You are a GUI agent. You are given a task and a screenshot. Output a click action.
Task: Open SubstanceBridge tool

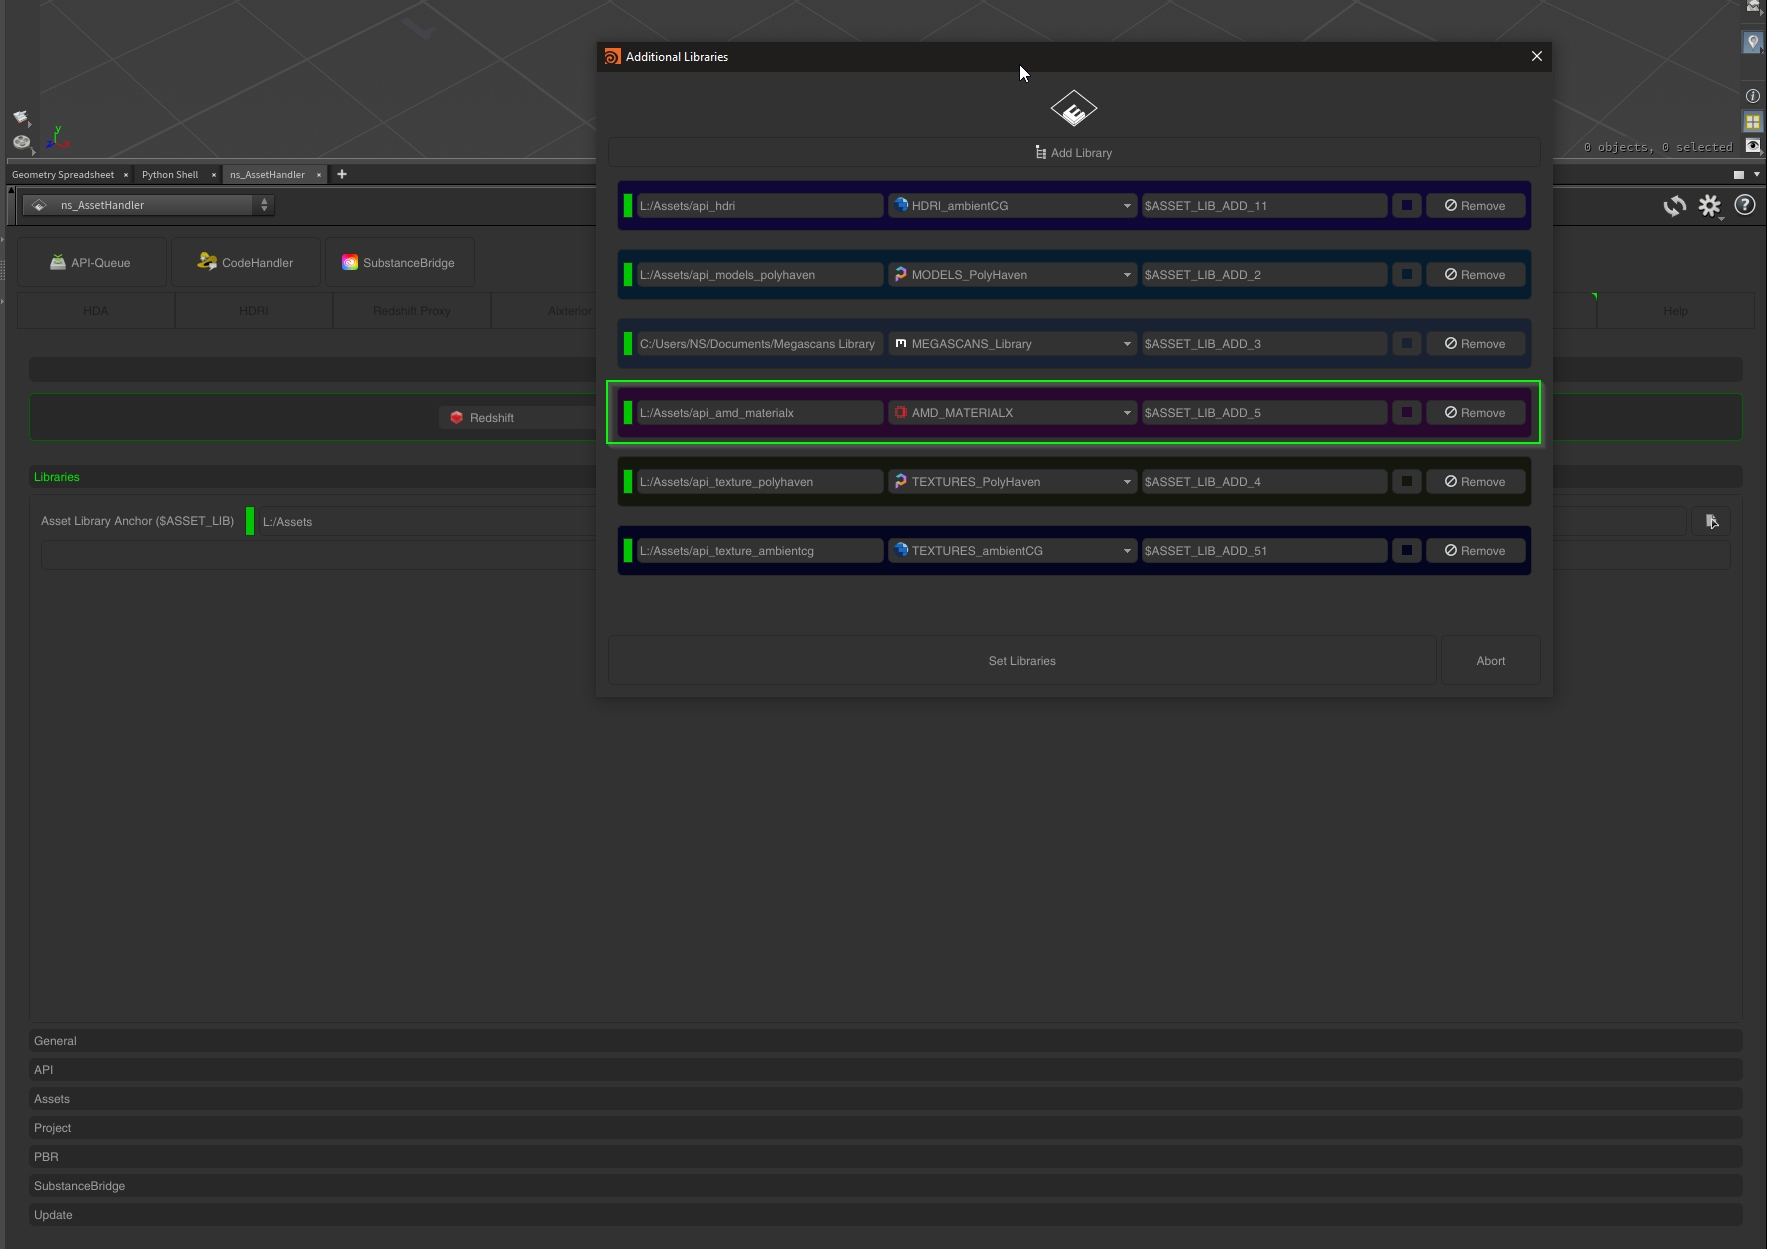tap(399, 263)
